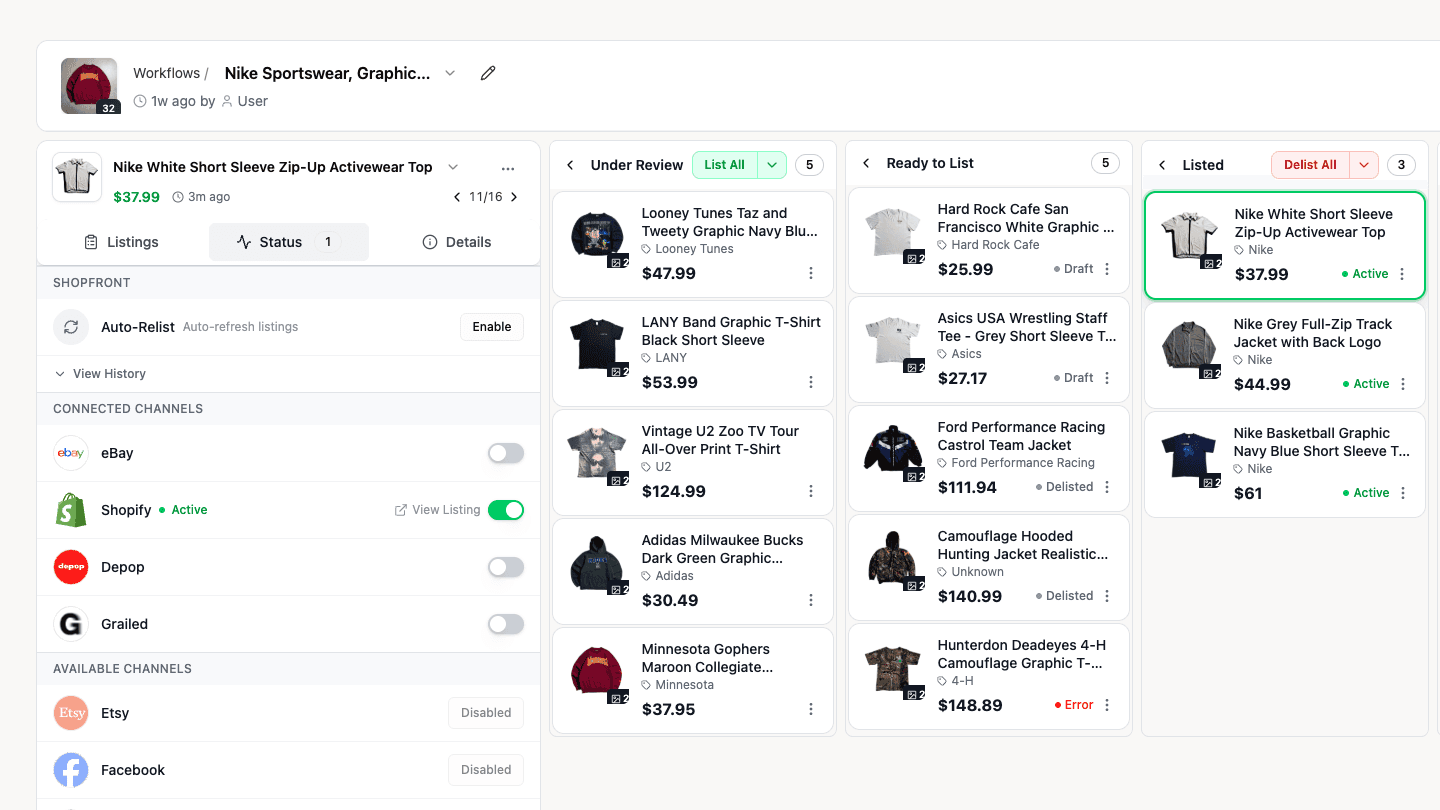Expand the chevron next to Nike White item title
The image size is (1440, 810).
[453, 167]
